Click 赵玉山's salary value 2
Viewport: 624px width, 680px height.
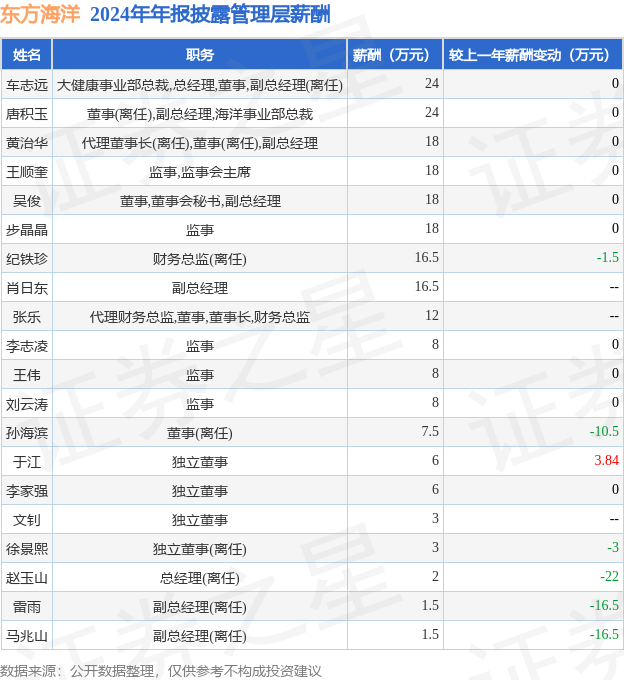435,576
